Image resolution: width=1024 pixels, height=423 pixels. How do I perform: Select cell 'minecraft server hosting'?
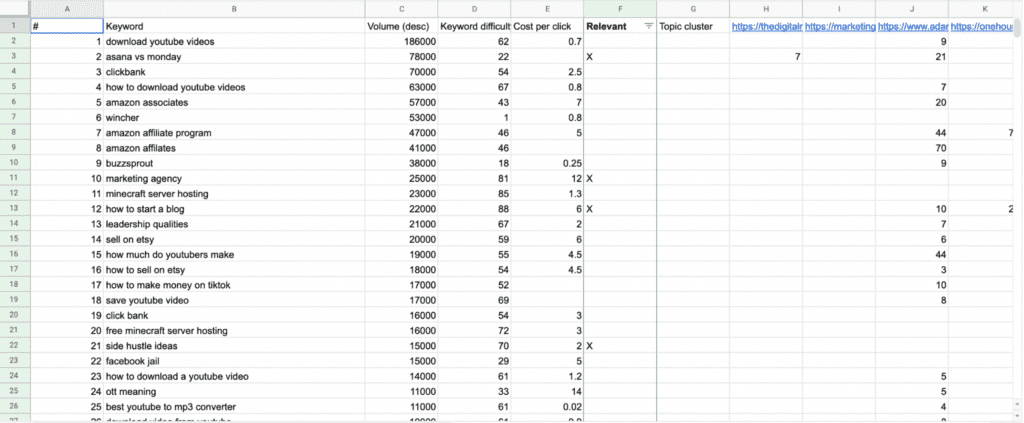[x=234, y=194]
